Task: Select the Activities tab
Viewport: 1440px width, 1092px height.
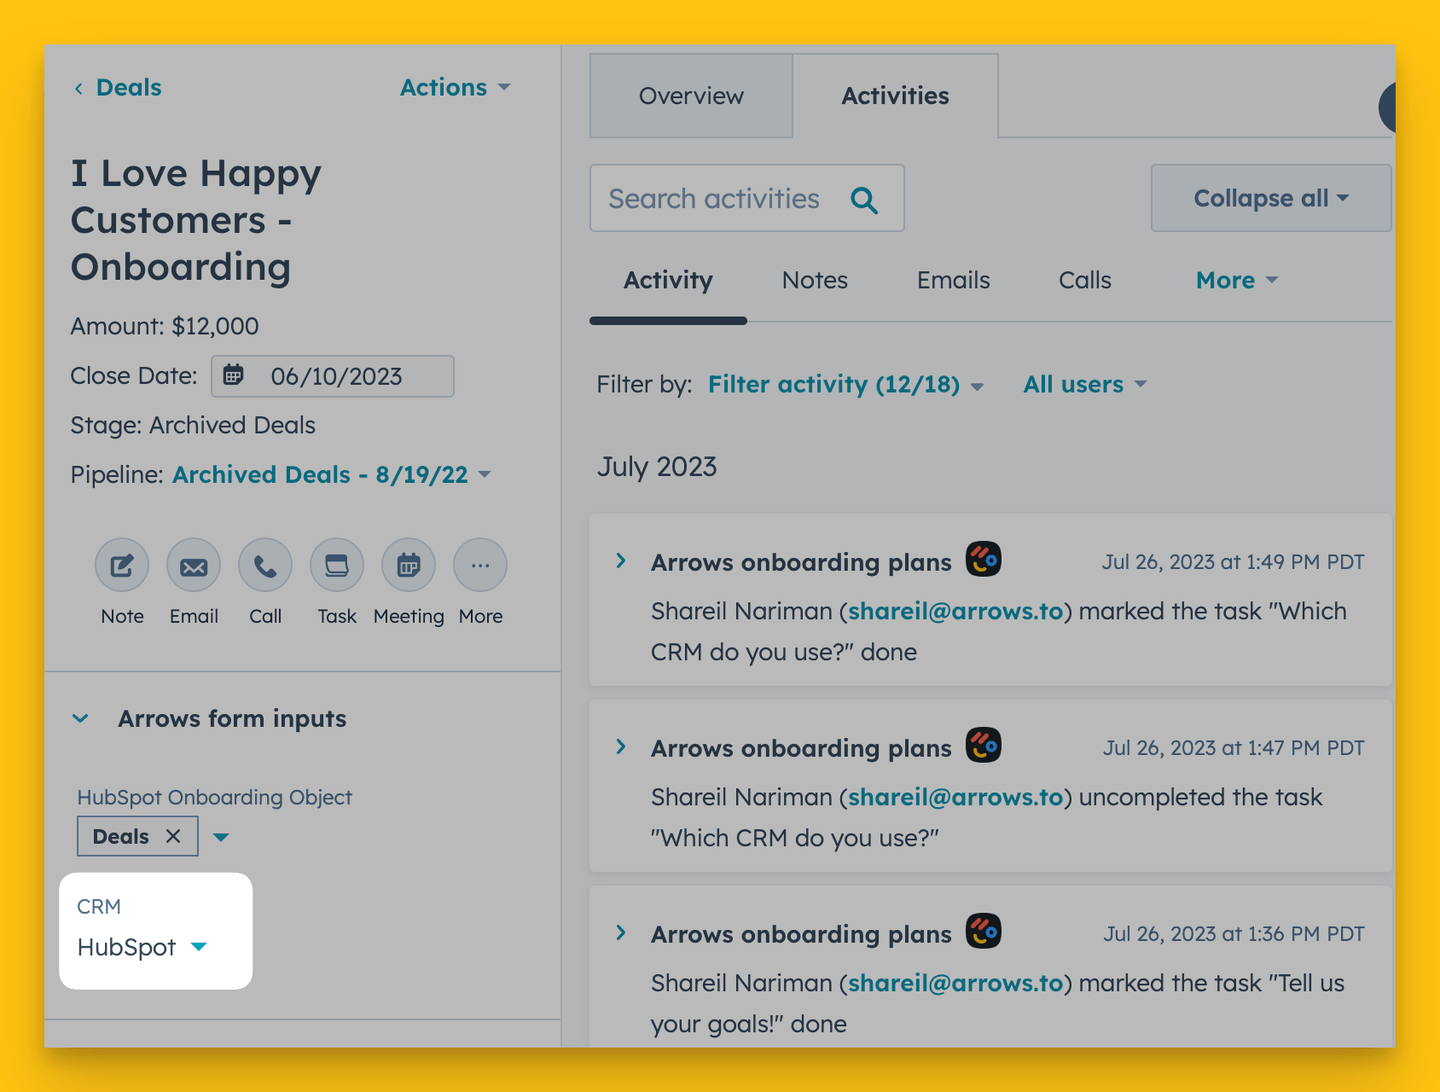Action: pos(895,96)
